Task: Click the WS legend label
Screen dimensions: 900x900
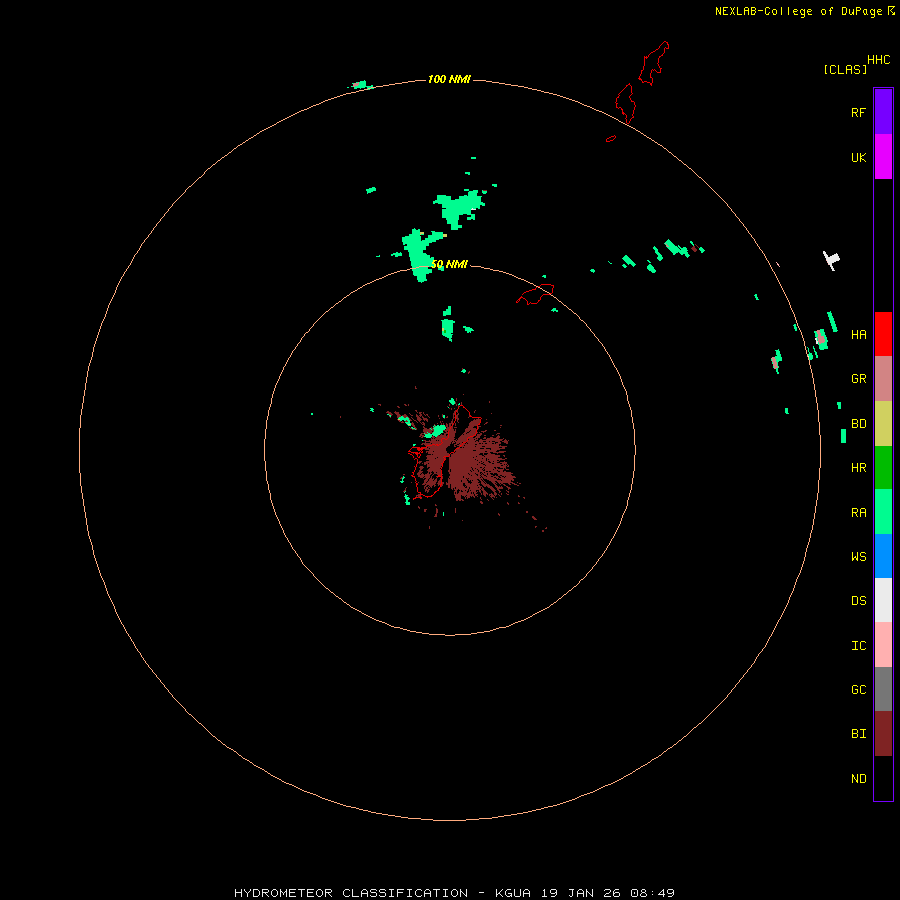Action: pos(858,556)
